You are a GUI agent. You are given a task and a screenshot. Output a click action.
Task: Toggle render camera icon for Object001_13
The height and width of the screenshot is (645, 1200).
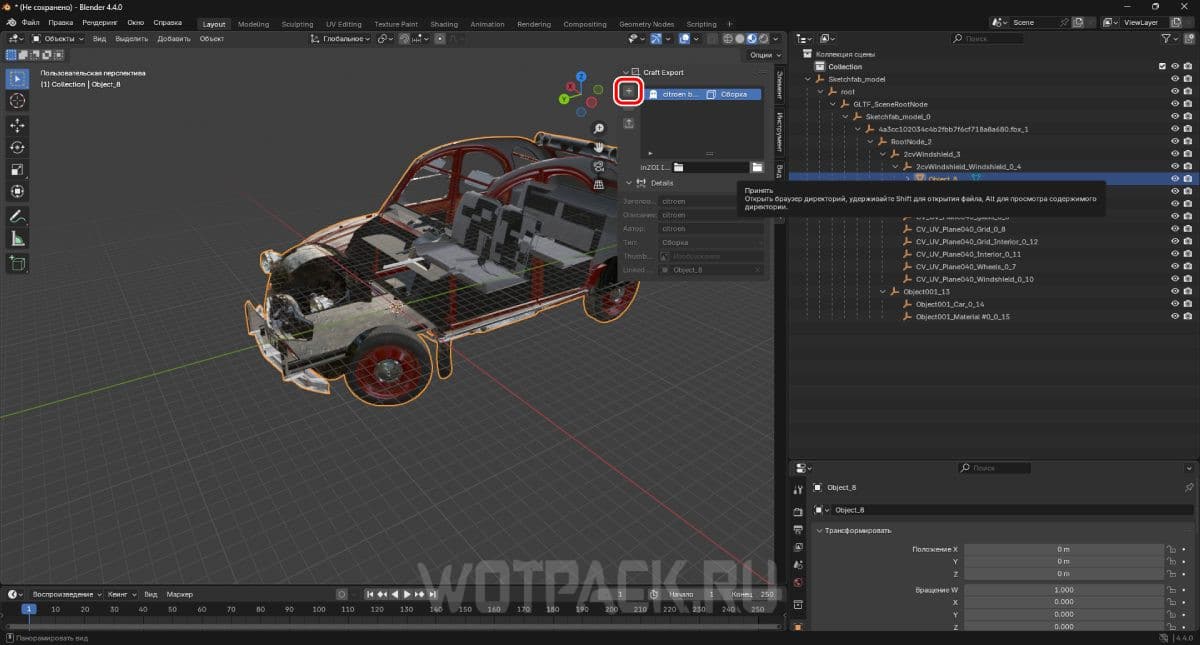tap(1187, 291)
